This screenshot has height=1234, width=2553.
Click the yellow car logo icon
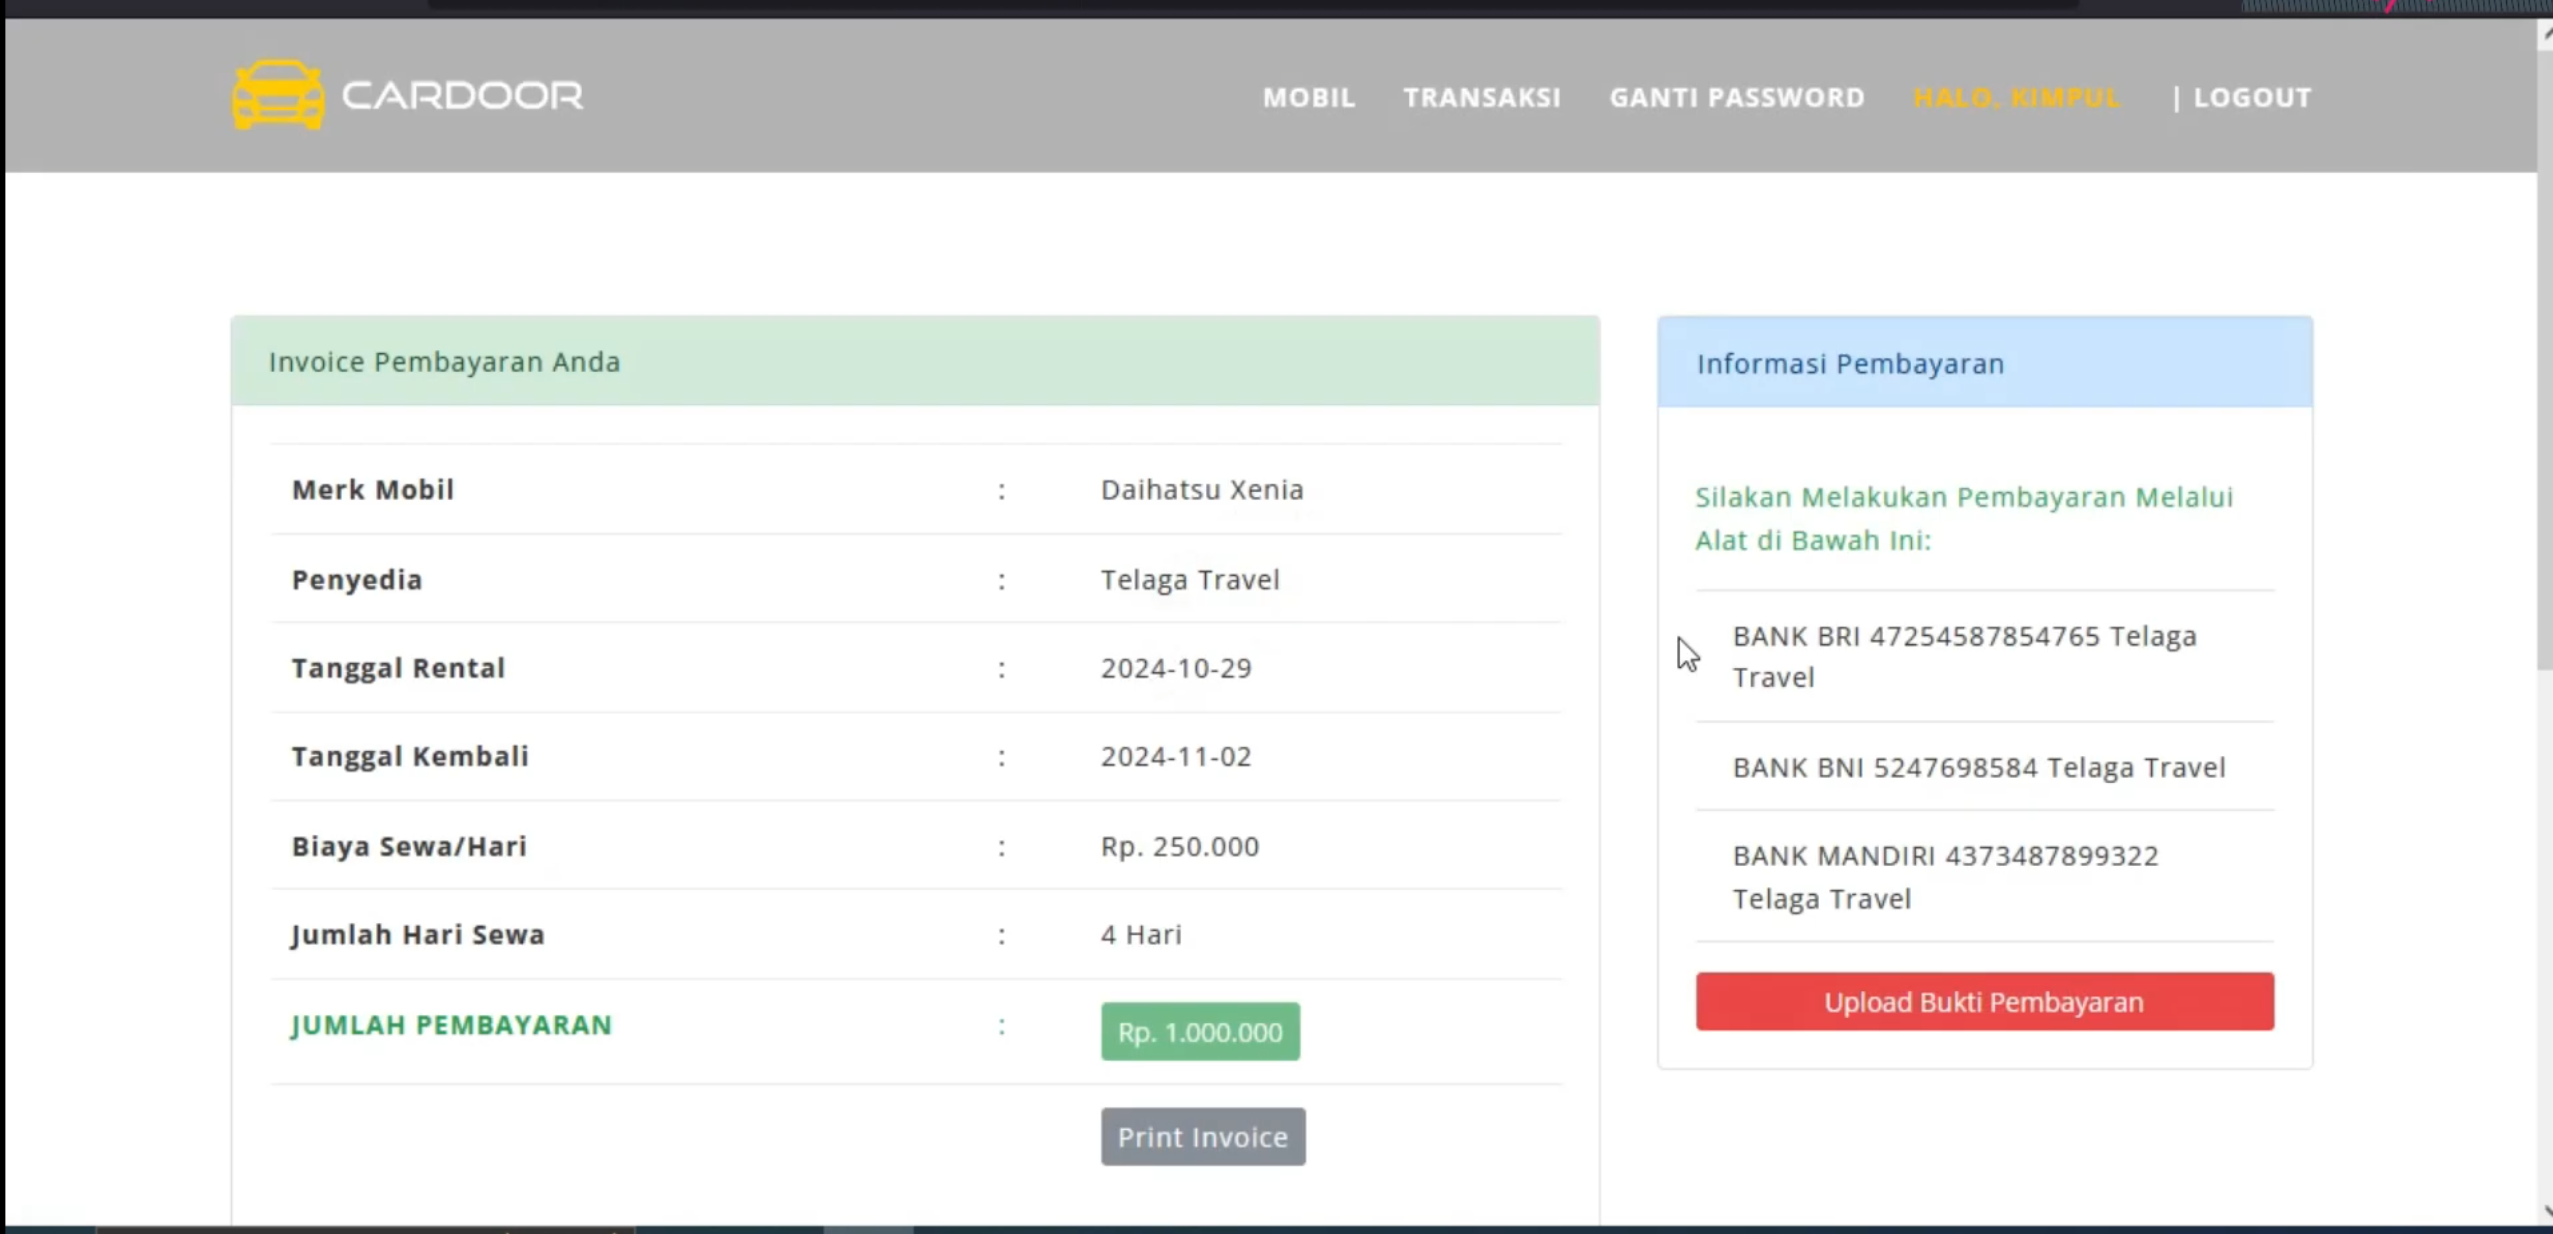click(278, 95)
